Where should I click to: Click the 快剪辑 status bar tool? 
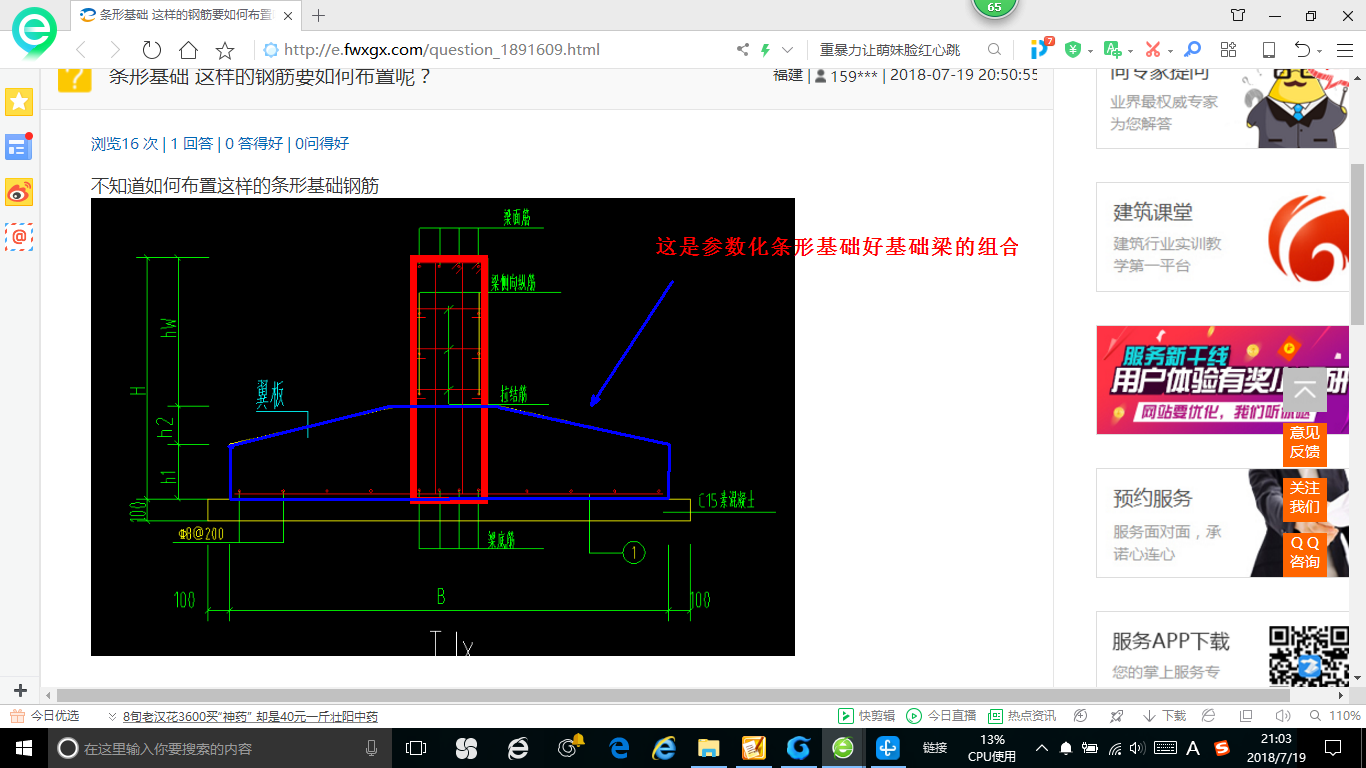click(868, 716)
